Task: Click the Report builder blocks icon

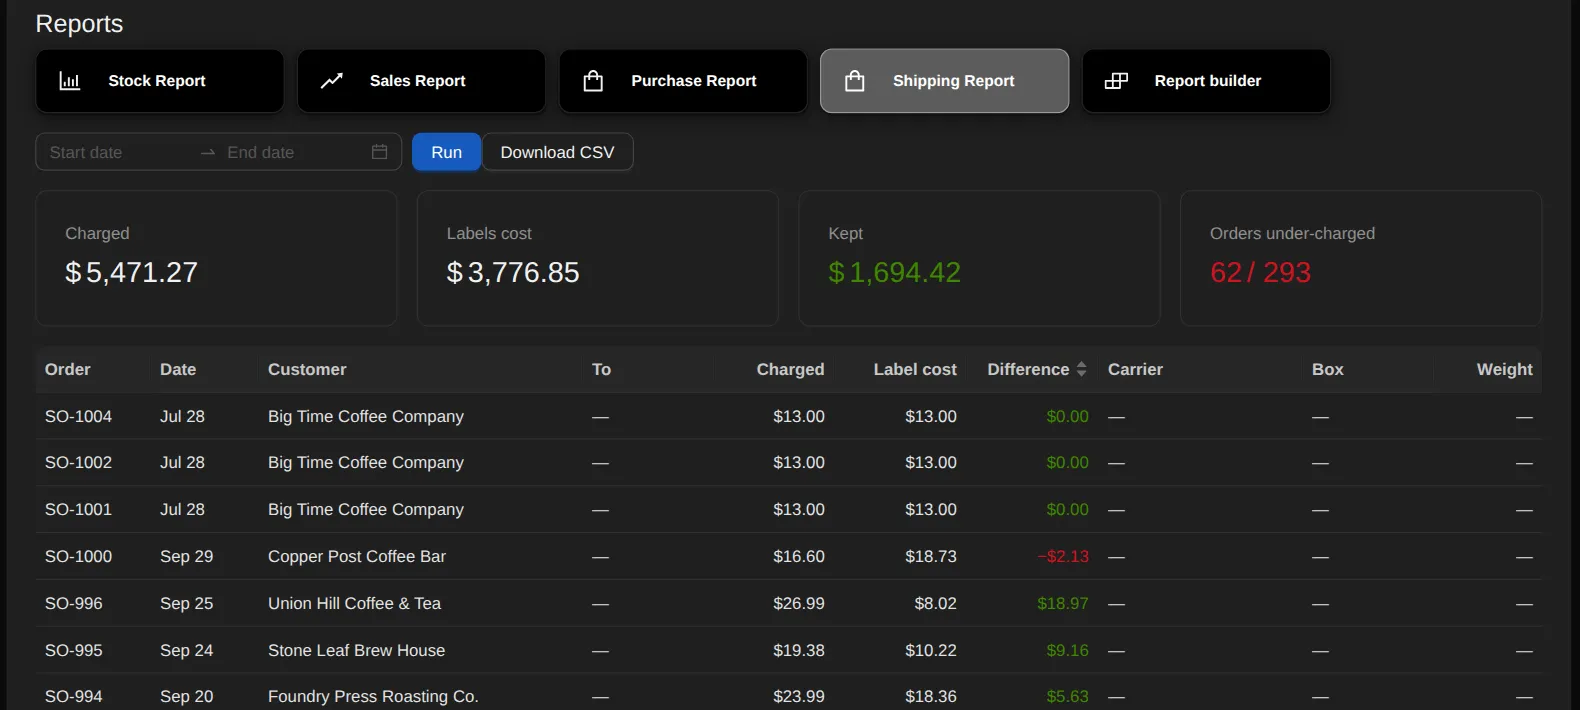Action: (1116, 81)
